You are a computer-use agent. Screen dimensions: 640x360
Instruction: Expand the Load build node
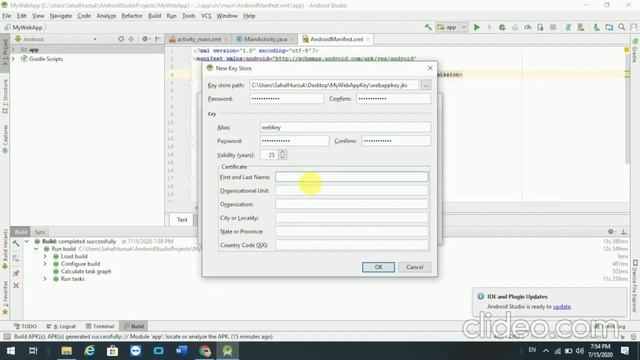(45, 256)
